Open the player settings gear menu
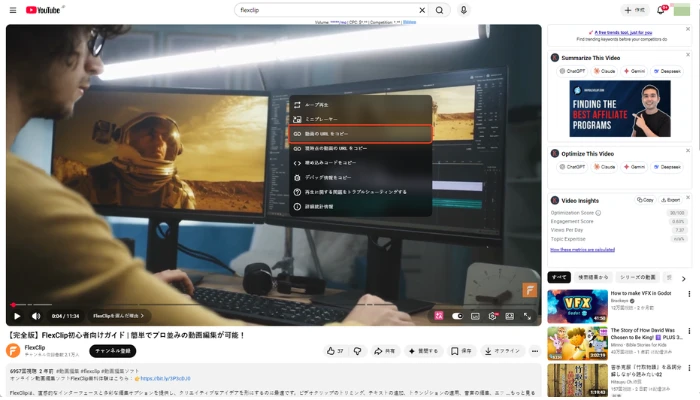Viewport: 700px width, 400px height. (493, 316)
